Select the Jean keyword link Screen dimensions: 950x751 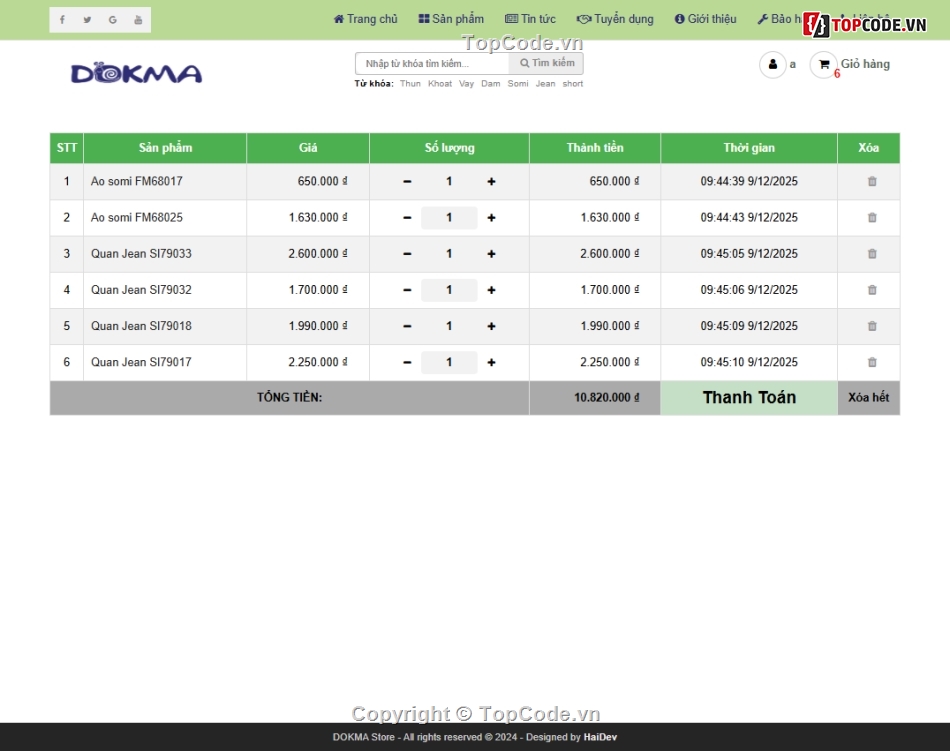tap(545, 84)
